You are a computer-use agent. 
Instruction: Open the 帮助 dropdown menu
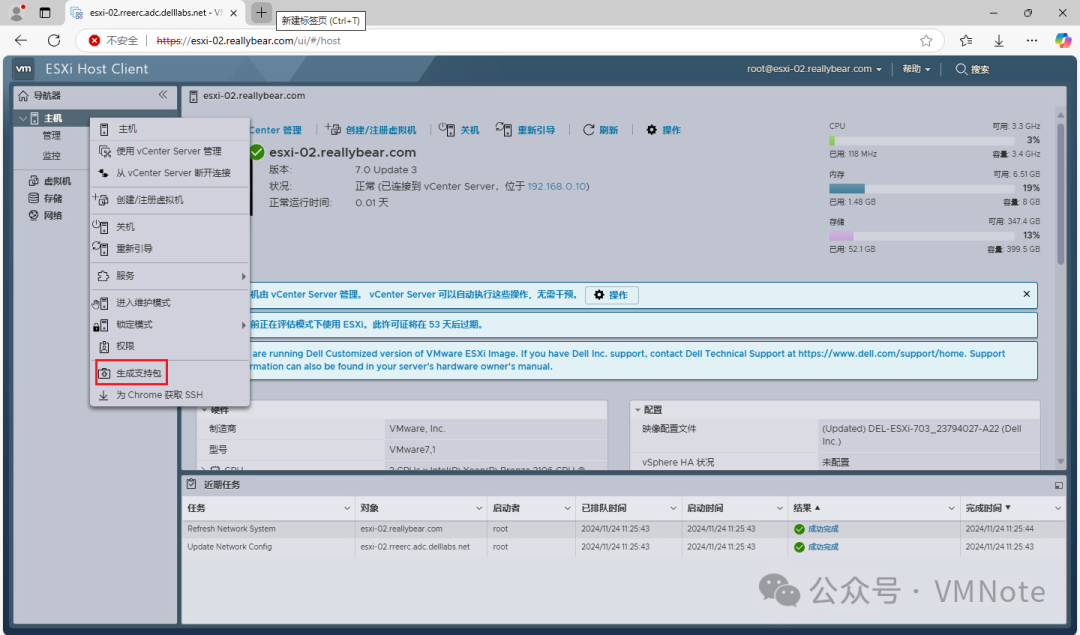coord(916,69)
